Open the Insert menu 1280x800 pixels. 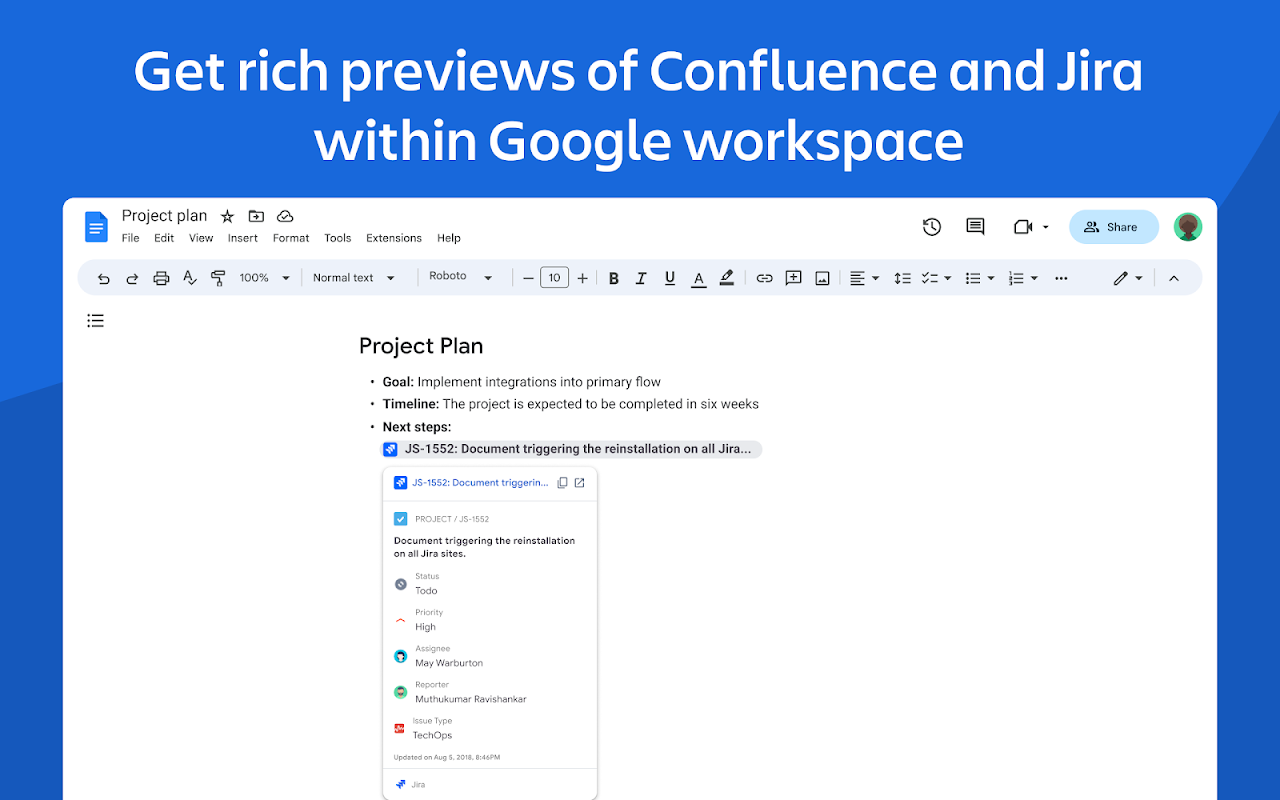[x=243, y=238]
